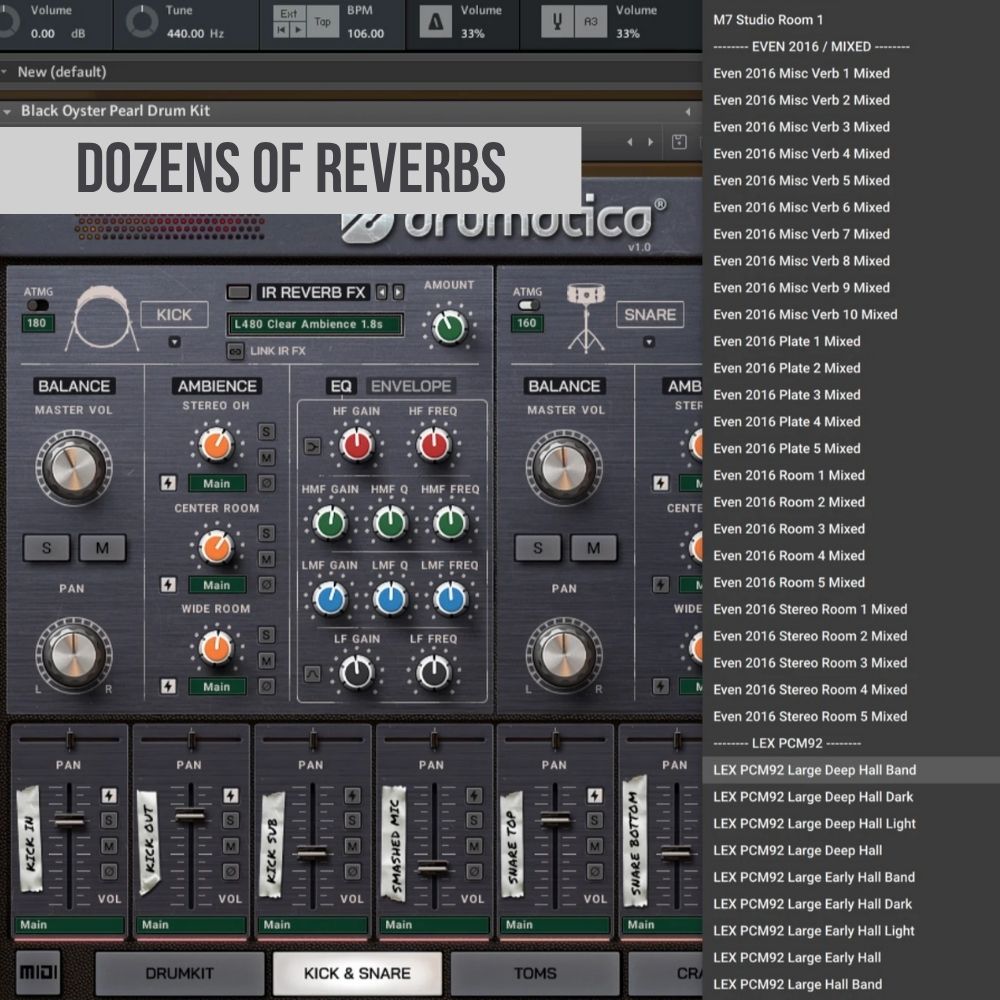This screenshot has width=1000, height=1000.
Task: Click the Link IR FX chain icon
Action: point(235,351)
